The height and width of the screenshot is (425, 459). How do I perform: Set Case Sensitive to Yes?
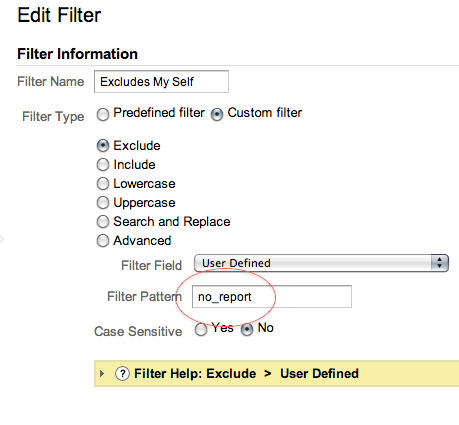201,330
